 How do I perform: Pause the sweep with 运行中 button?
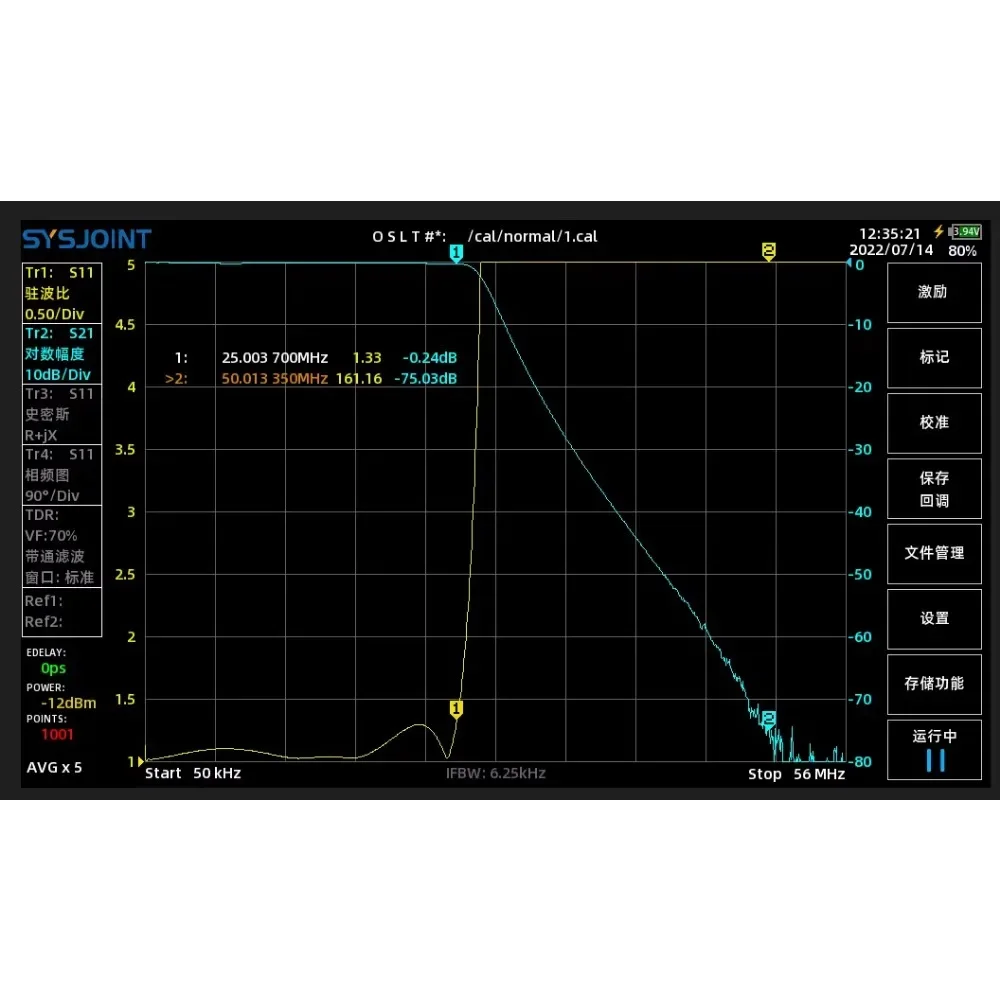[934, 749]
